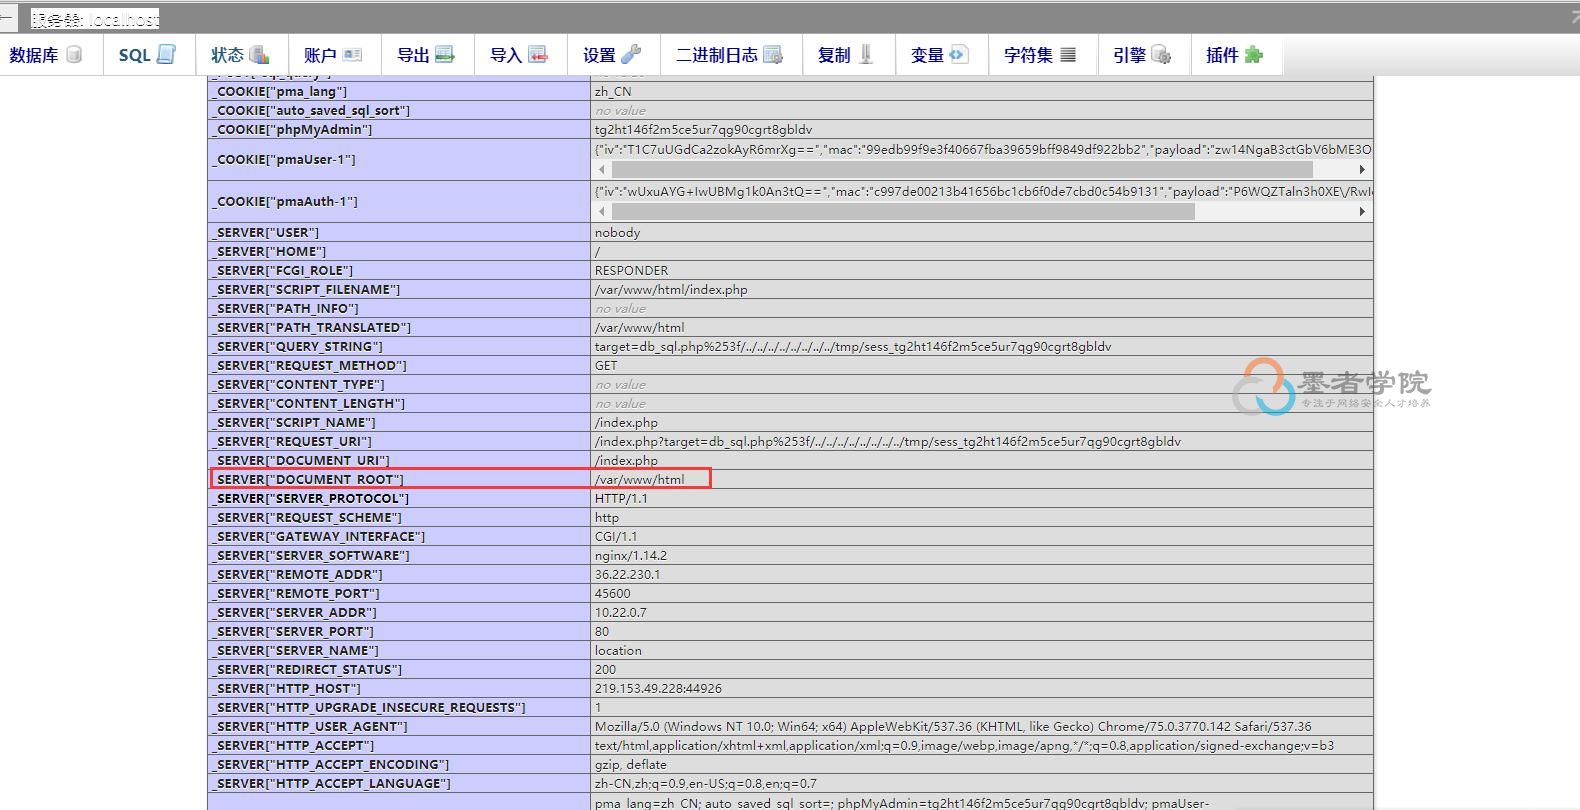Click the _SERVER["DOCUMENT_ROOT"] label
1580x810 pixels.
coord(308,479)
